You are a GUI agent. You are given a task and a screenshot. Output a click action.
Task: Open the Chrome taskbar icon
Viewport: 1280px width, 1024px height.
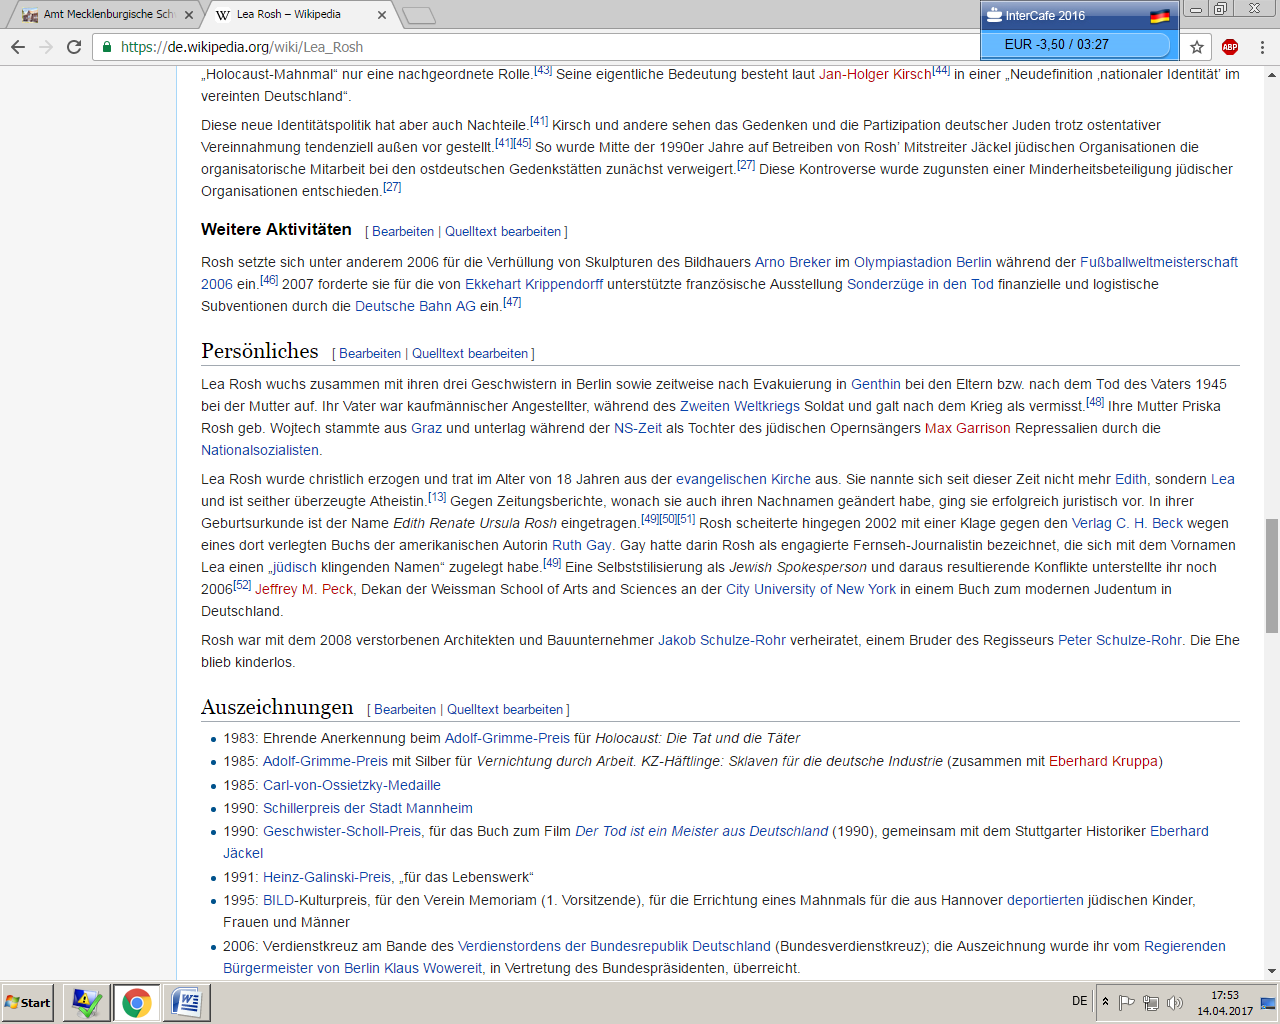click(137, 1002)
